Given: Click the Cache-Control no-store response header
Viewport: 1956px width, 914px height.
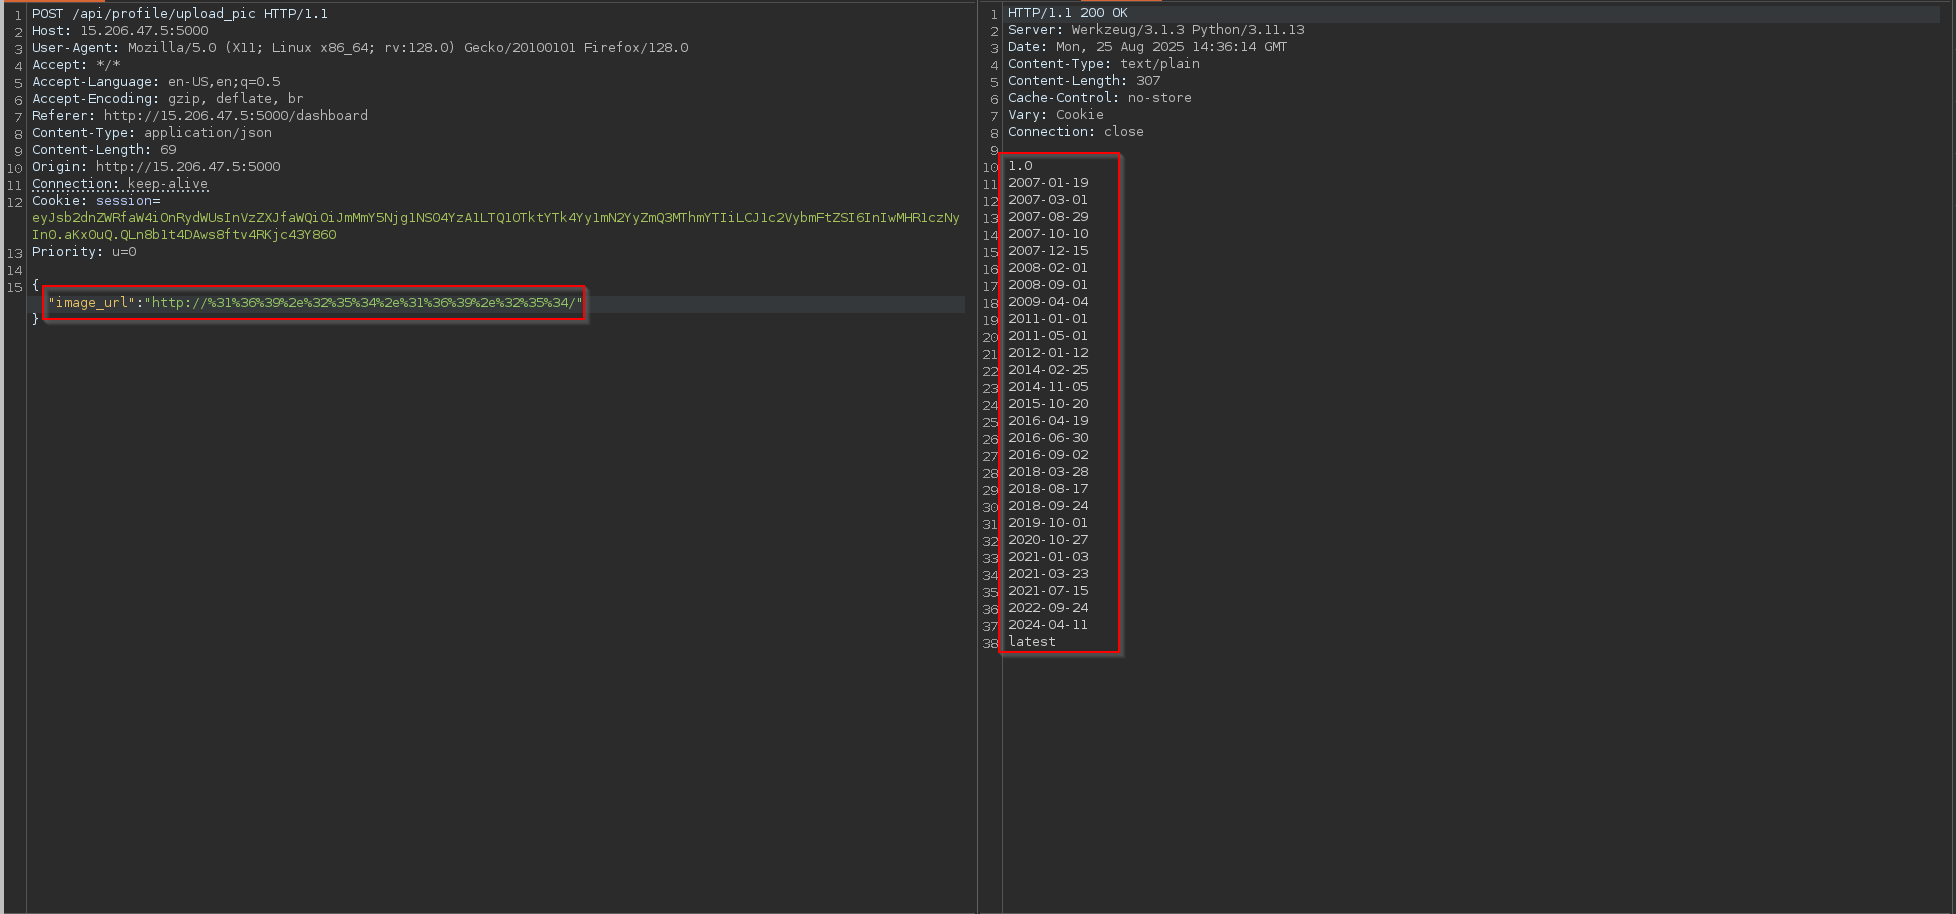Looking at the screenshot, I should click(x=1099, y=98).
